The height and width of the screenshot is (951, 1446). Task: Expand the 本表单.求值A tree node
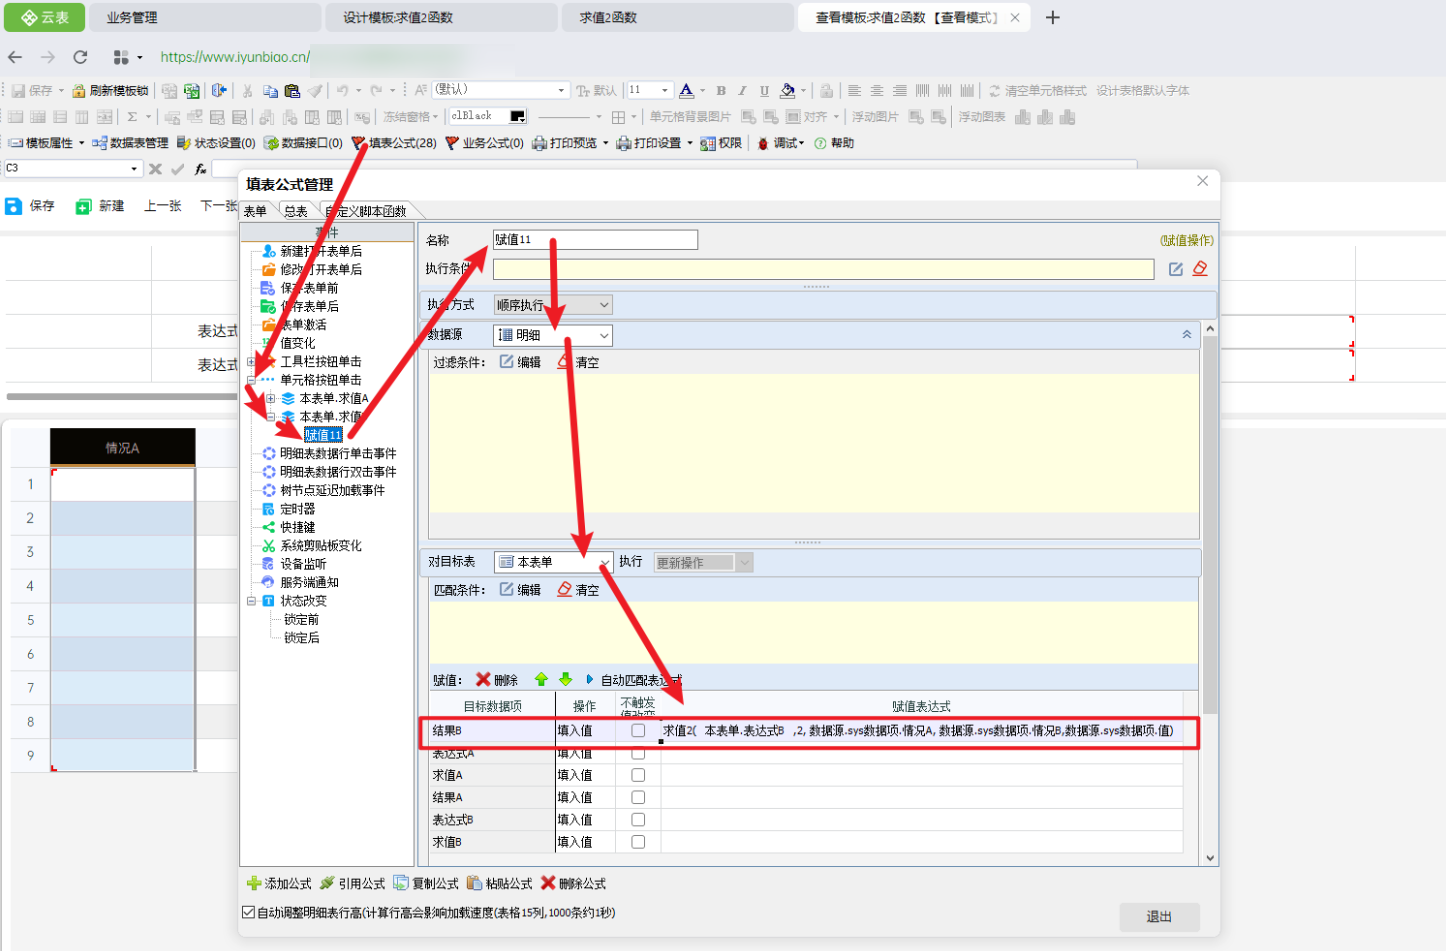270,398
